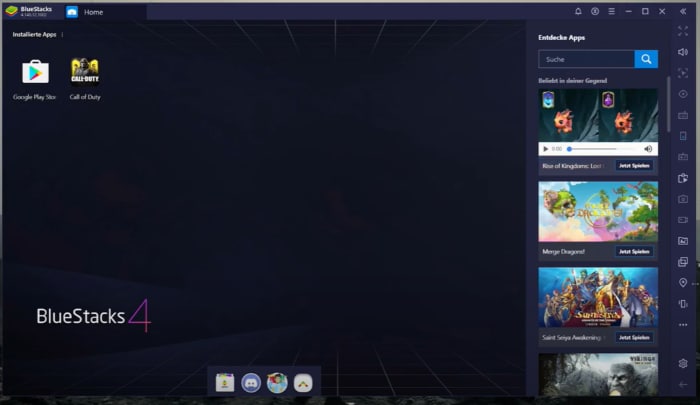Open more options three-dots in sidebar
The height and width of the screenshot is (405, 700).
click(x=683, y=325)
